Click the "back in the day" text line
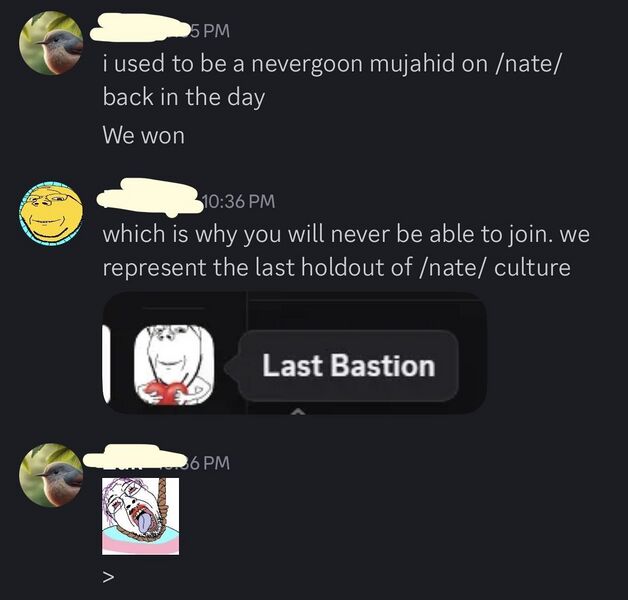 (x=184, y=97)
